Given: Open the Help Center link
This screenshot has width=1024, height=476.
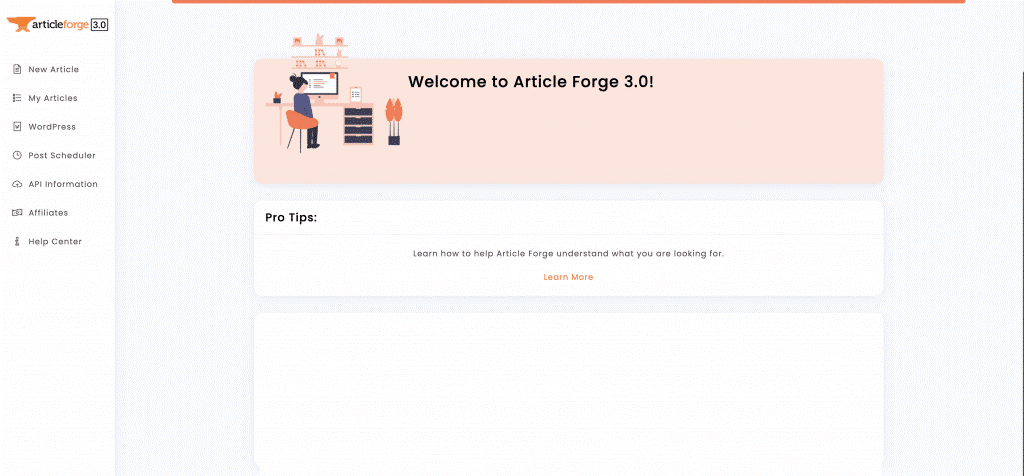Looking at the screenshot, I should 55,242.
